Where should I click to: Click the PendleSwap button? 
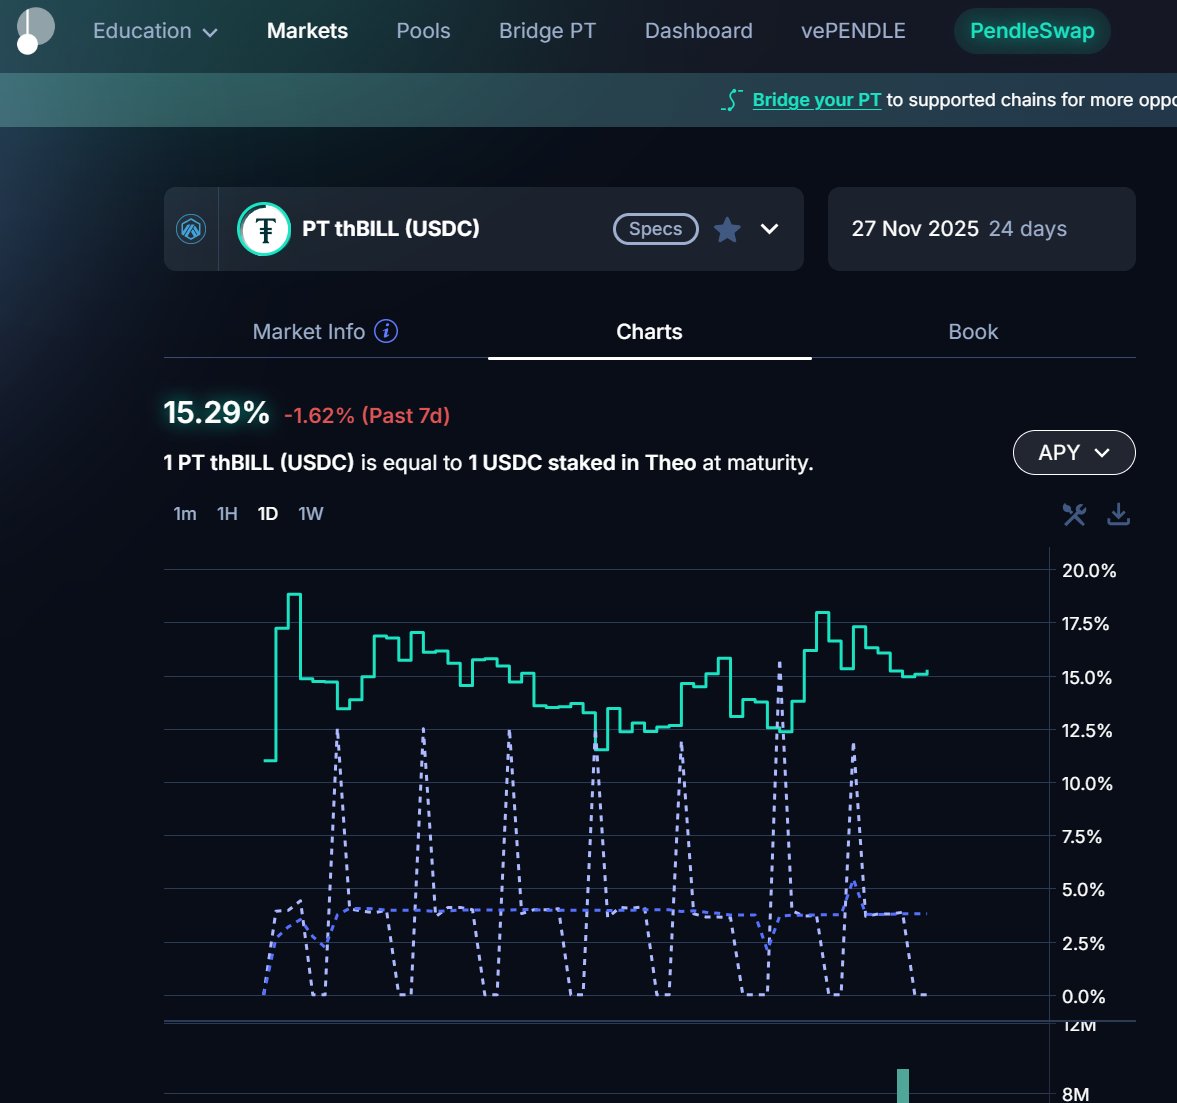click(x=1032, y=31)
